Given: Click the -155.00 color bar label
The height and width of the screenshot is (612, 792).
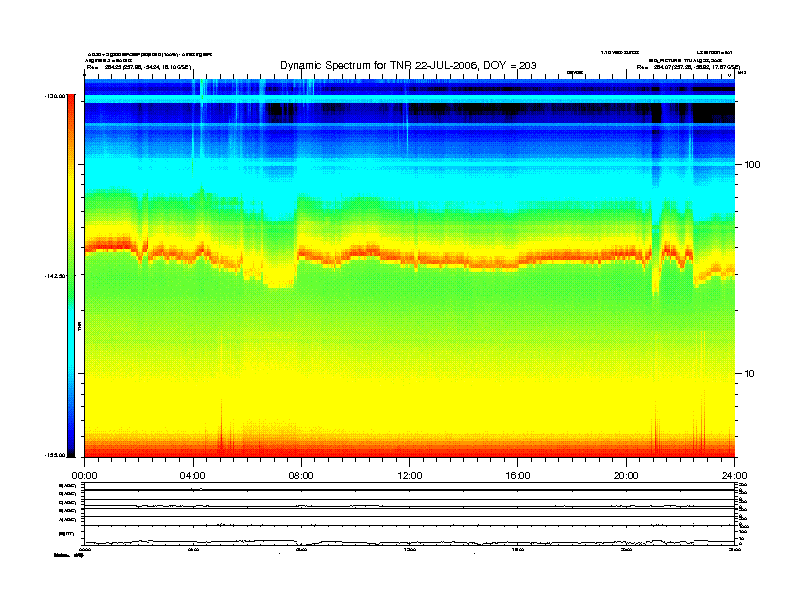Looking at the screenshot, I should (x=55, y=455).
